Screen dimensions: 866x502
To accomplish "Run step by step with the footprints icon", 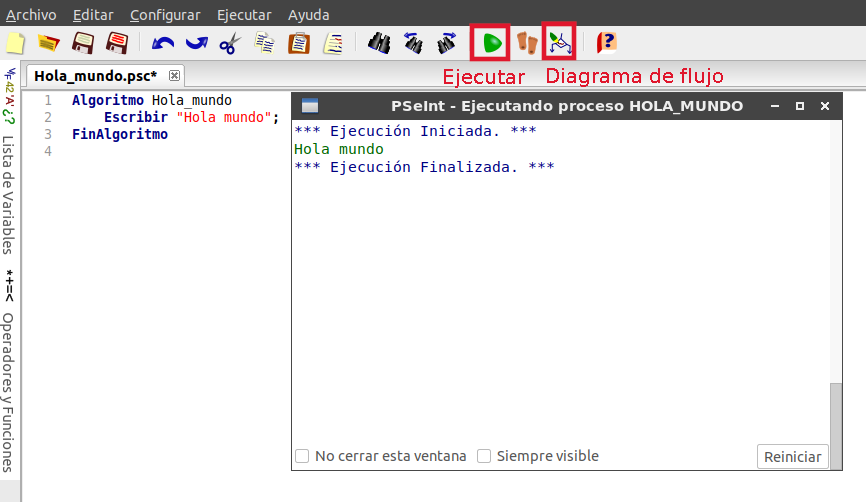I will tap(526, 43).
